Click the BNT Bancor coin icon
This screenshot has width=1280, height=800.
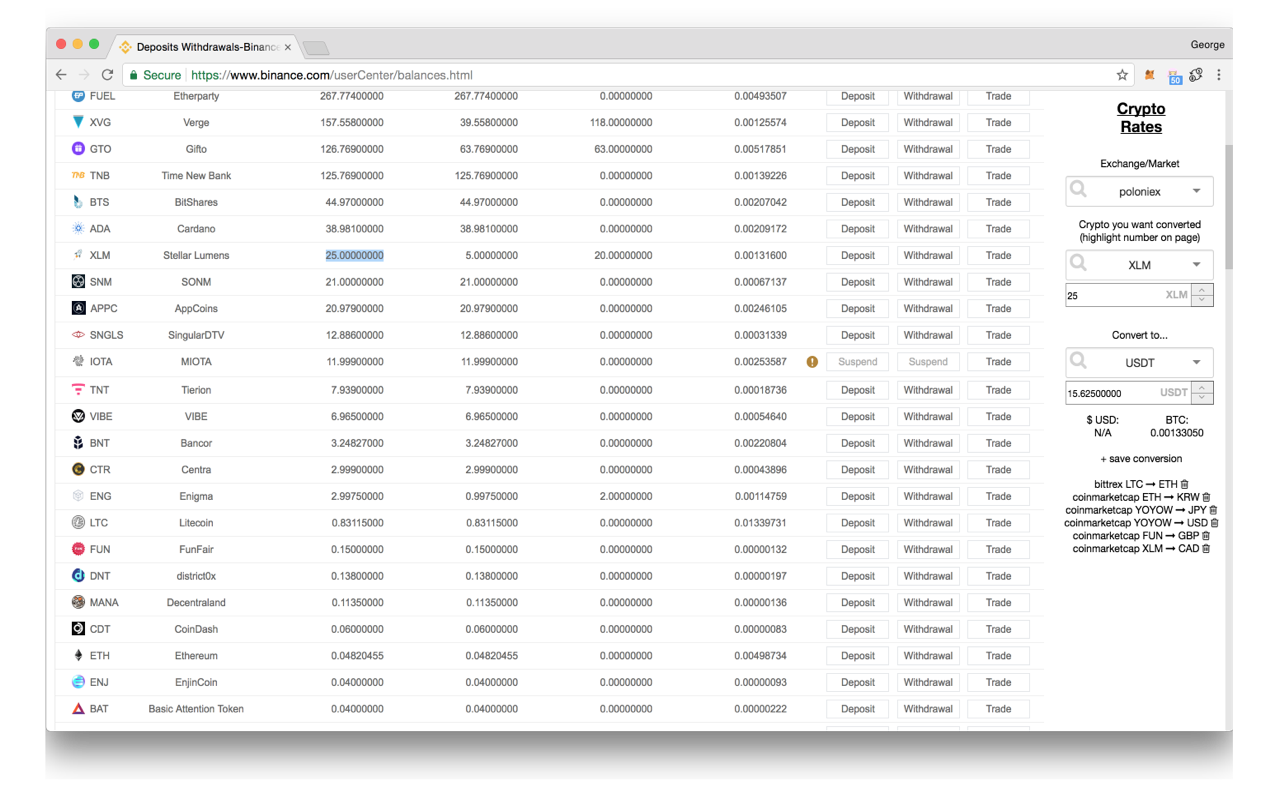click(78, 443)
